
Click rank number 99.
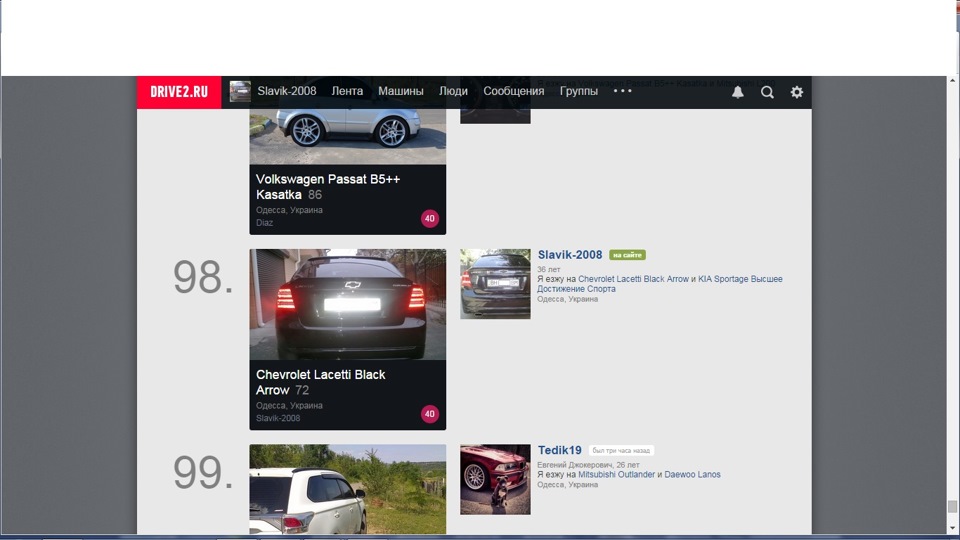(203, 473)
